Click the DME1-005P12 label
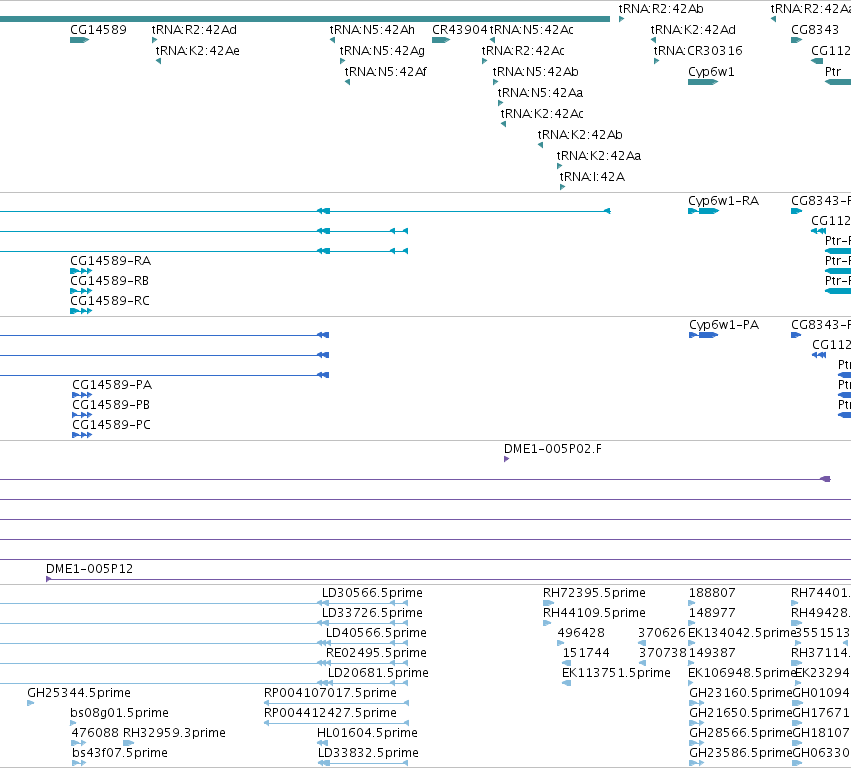 (90, 569)
